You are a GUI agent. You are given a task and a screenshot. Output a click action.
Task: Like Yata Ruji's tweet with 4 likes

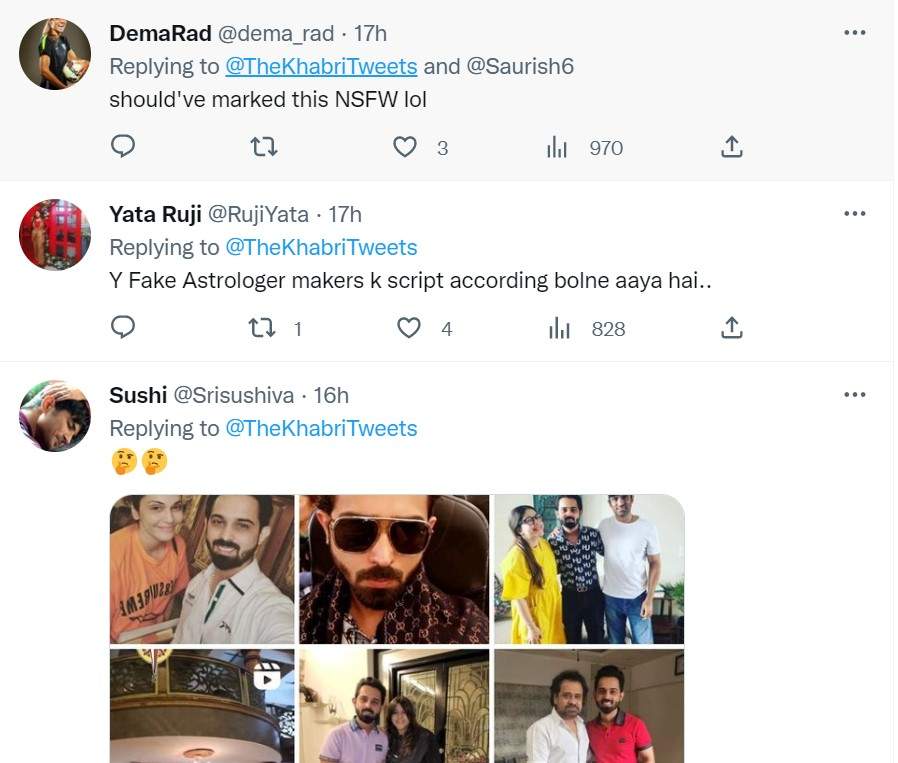point(409,328)
